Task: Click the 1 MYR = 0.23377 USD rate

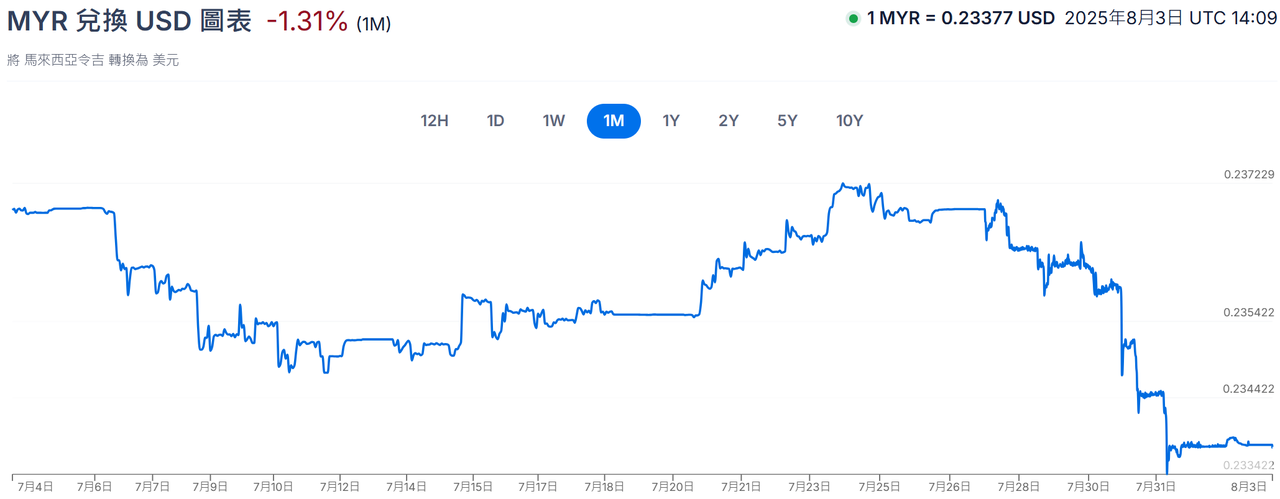Action: coord(960,18)
